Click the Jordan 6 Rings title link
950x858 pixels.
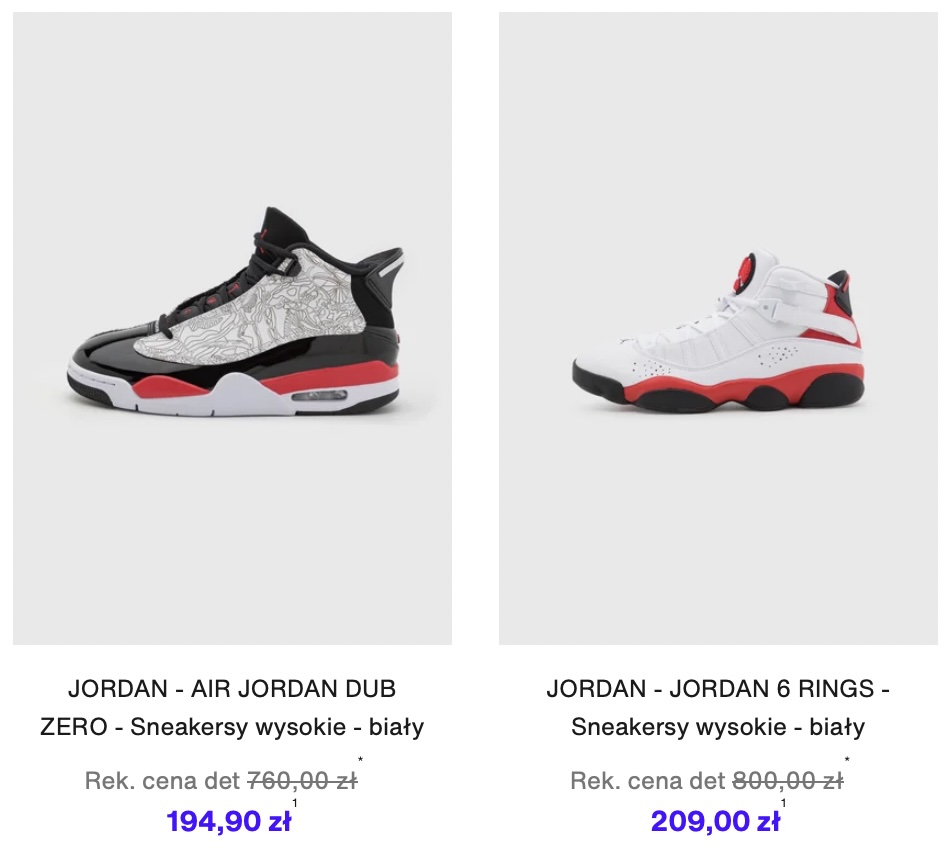click(718, 707)
